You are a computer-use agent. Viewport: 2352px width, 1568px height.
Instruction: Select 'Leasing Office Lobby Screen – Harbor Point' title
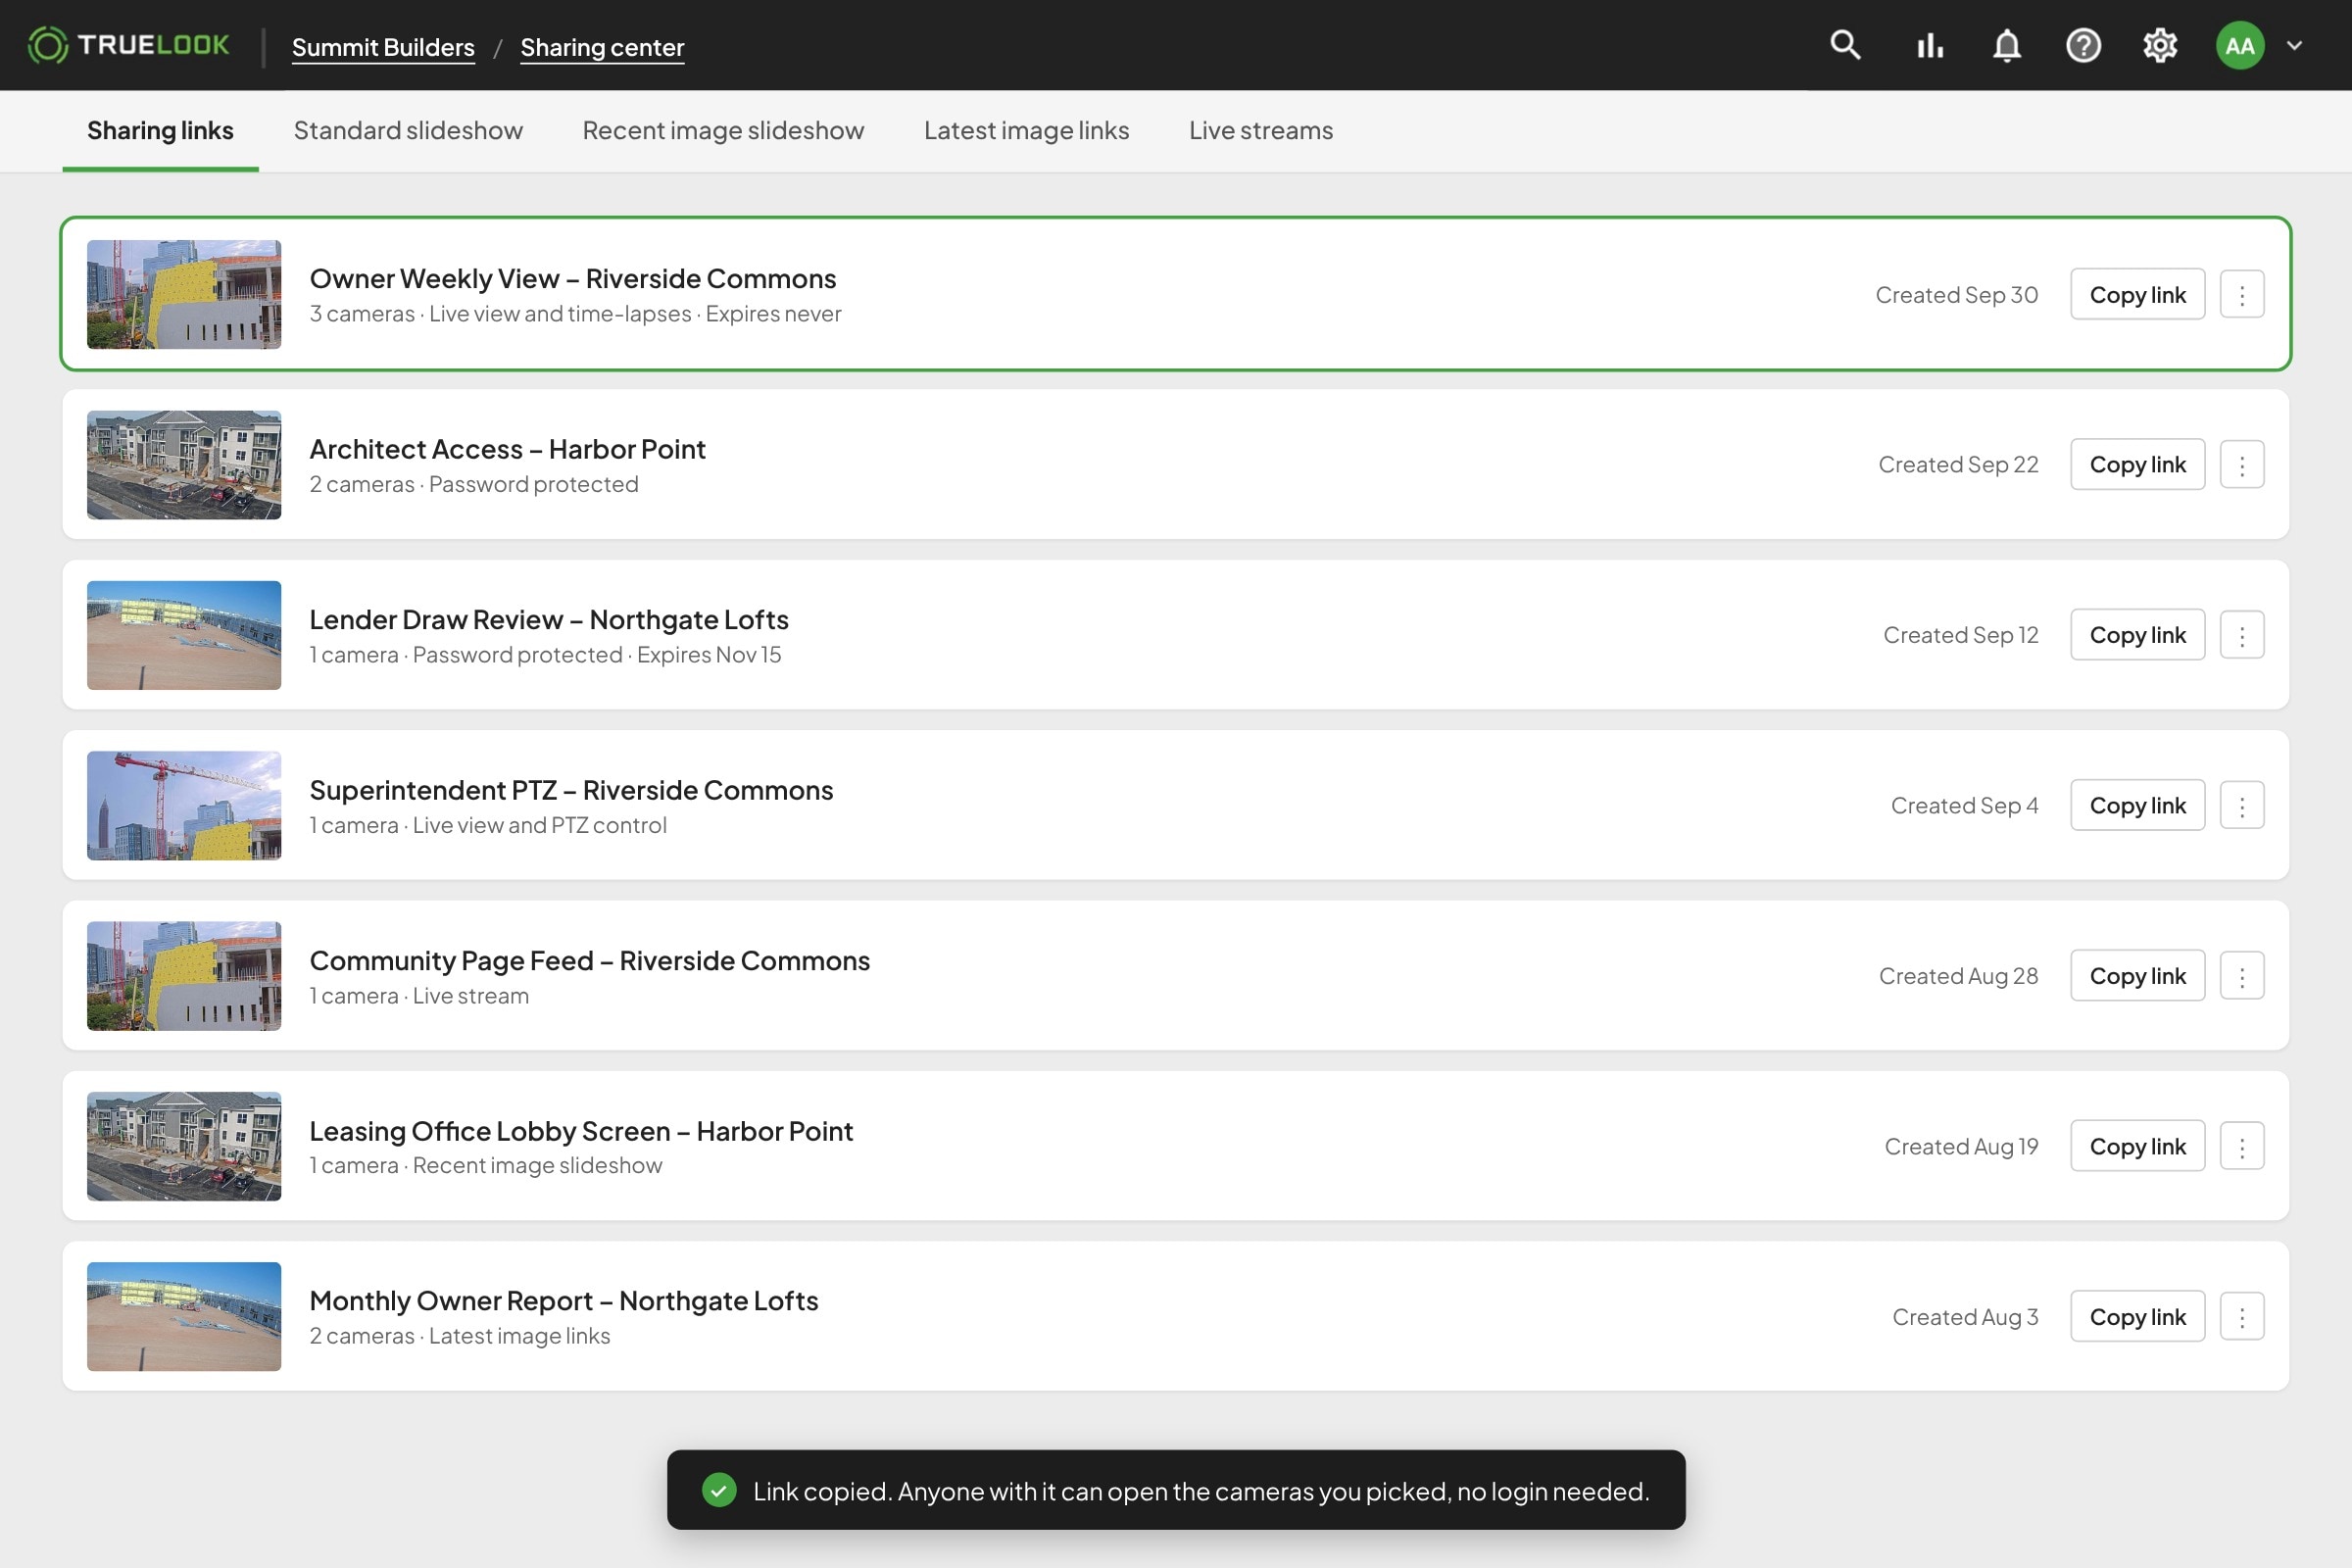point(581,1131)
